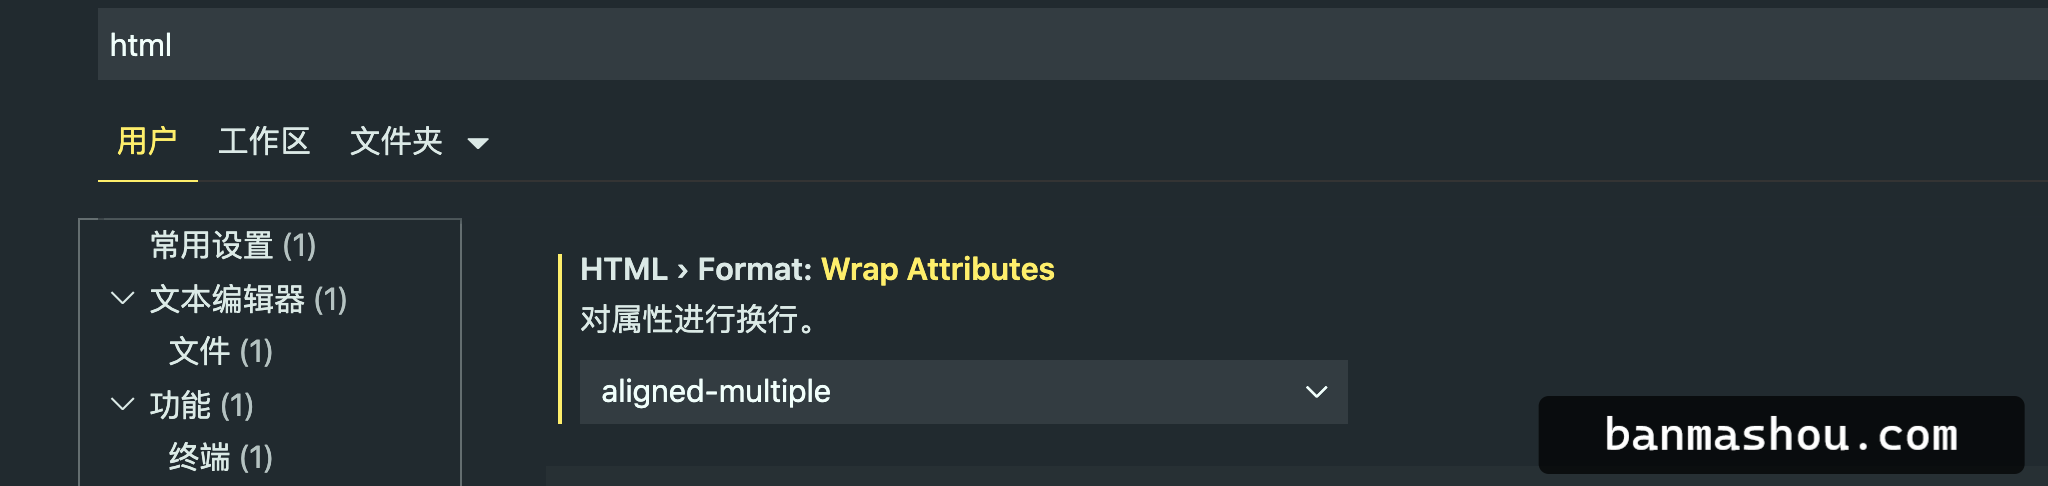Select the 文件夹 settings tab
Image resolution: width=2048 pixels, height=486 pixels.
[396, 141]
